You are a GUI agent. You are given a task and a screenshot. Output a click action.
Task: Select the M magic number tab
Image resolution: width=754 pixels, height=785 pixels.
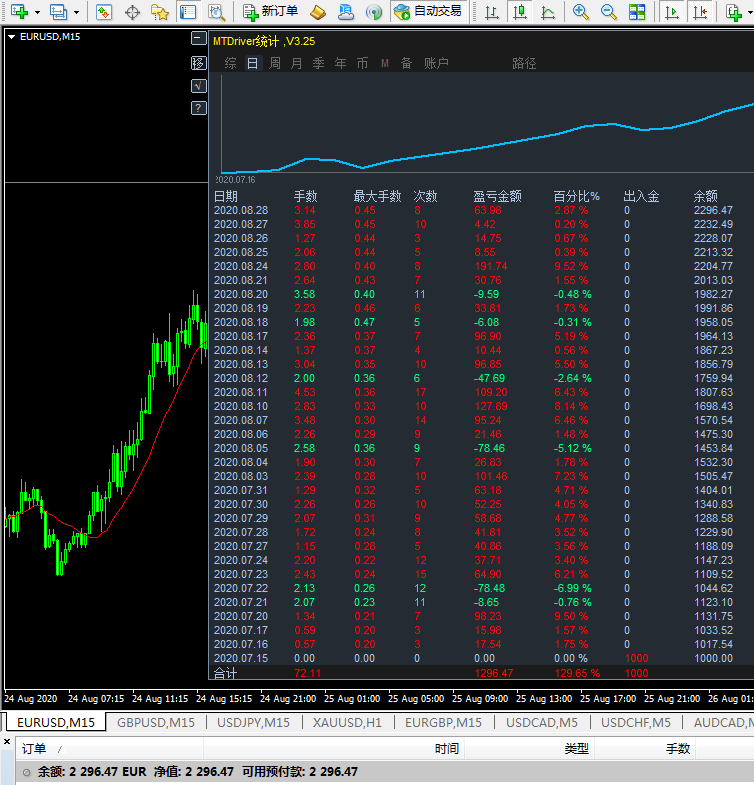(x=385, y=63)
